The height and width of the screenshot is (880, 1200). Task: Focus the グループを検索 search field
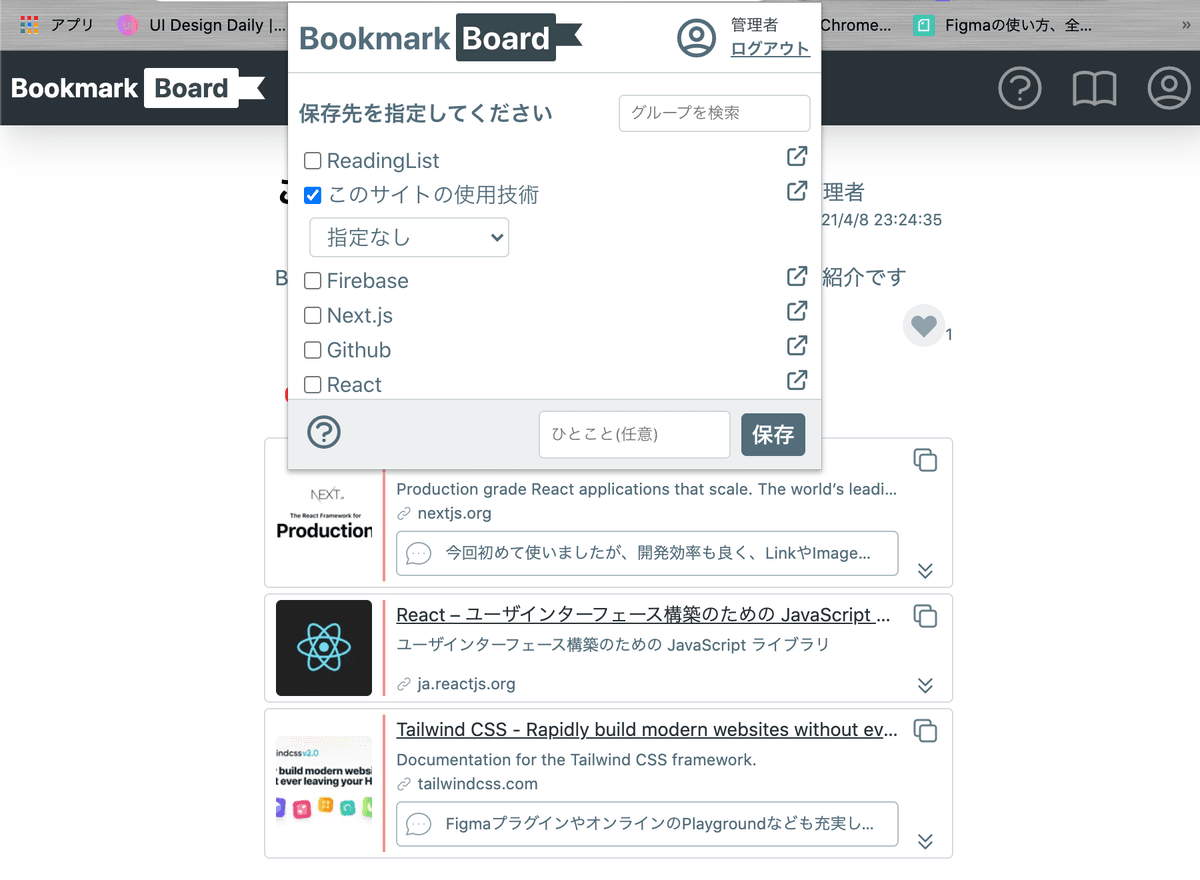714,113
